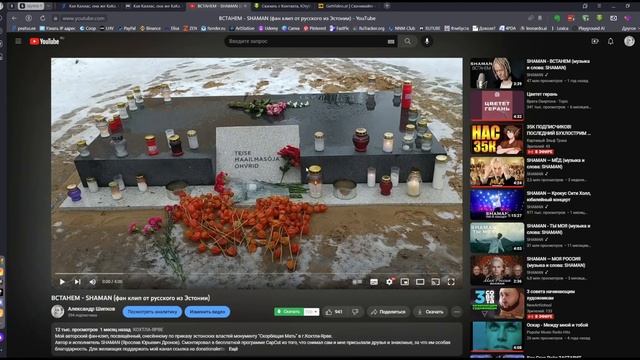Open the Цветет герань recommended video
640x360 pixels.
497,106
